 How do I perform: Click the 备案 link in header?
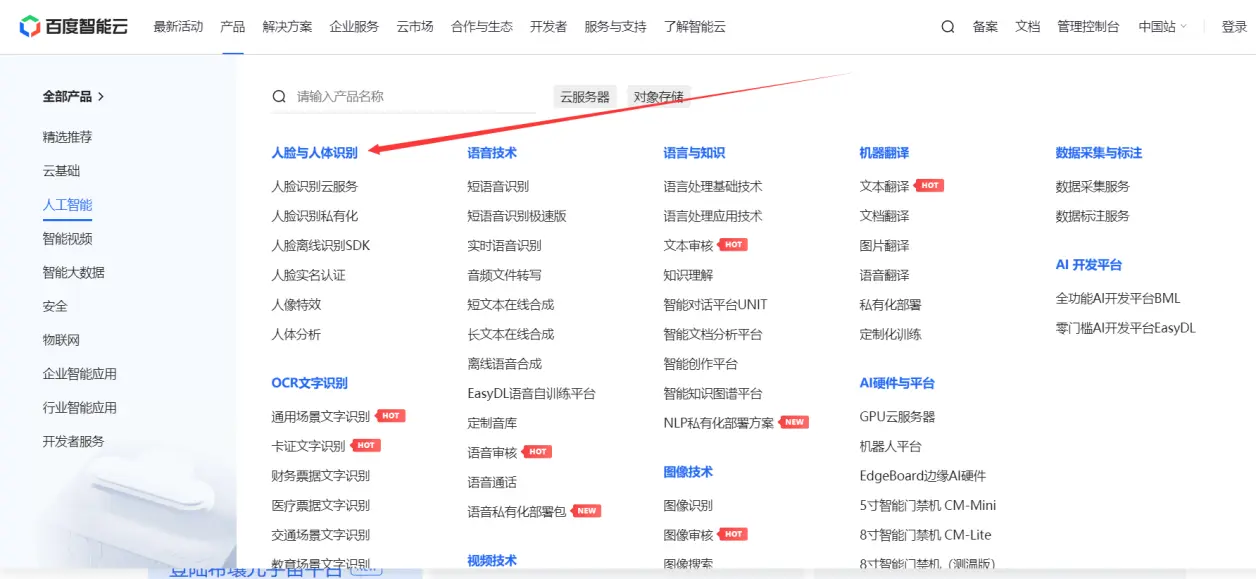pyautogui.click(x=985, y=27)
